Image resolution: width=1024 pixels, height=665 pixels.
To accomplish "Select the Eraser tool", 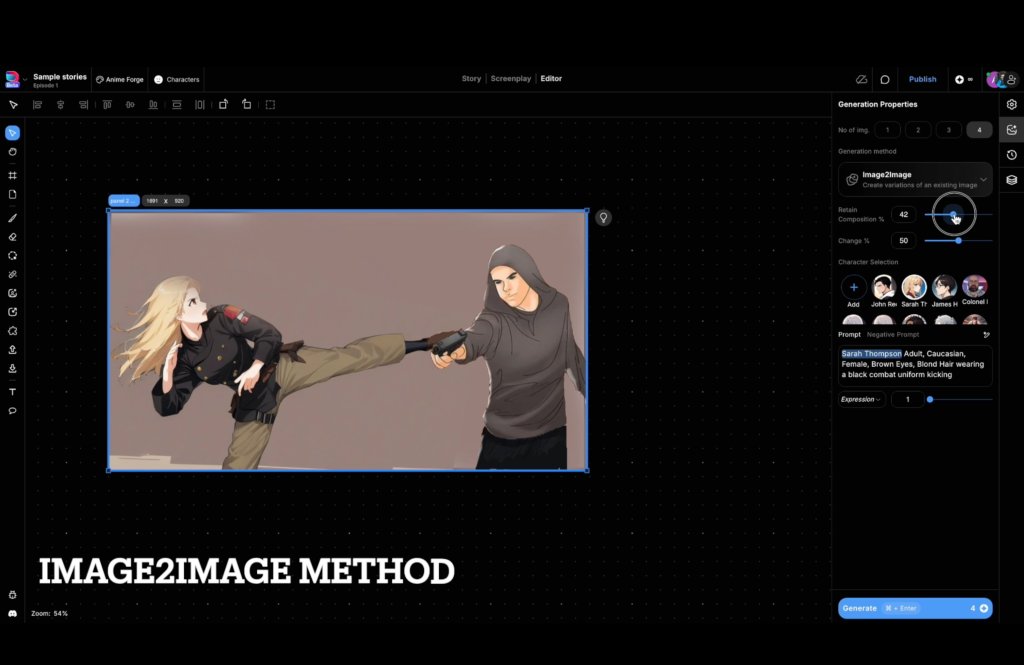I will pyautogui.click(x=13, y=237).
